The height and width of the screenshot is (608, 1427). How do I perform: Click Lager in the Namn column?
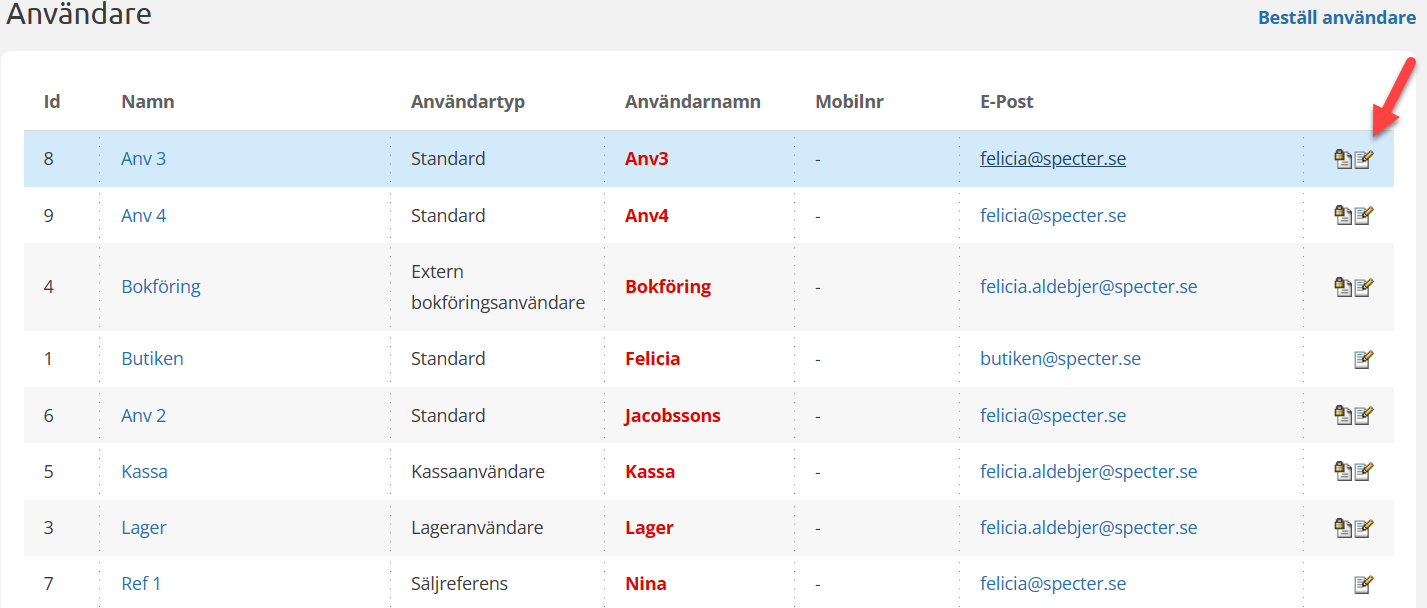[144, 527]
